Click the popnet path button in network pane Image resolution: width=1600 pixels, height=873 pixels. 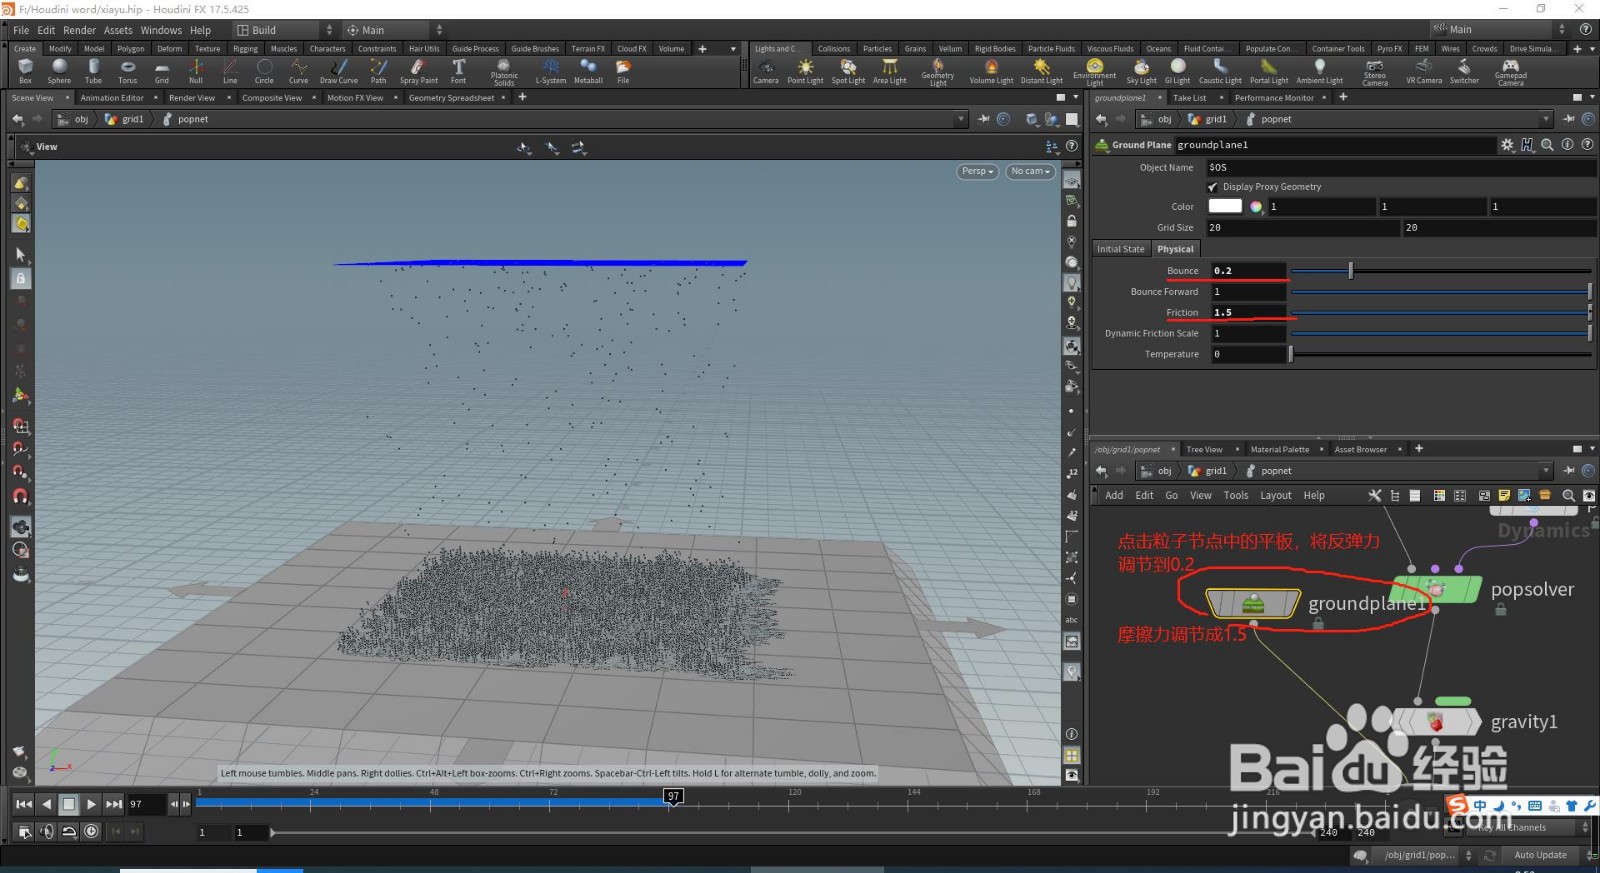tap(1269, 471)
